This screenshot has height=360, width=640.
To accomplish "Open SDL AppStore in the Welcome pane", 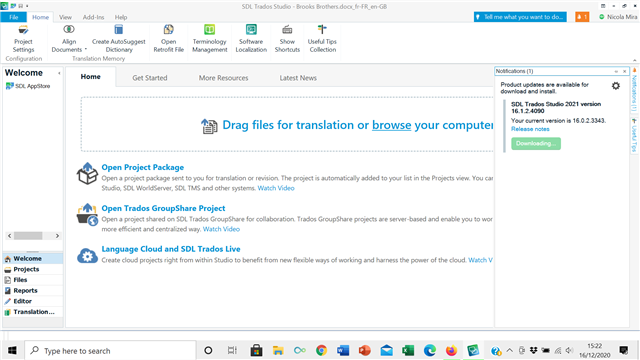I will [29, 86].
